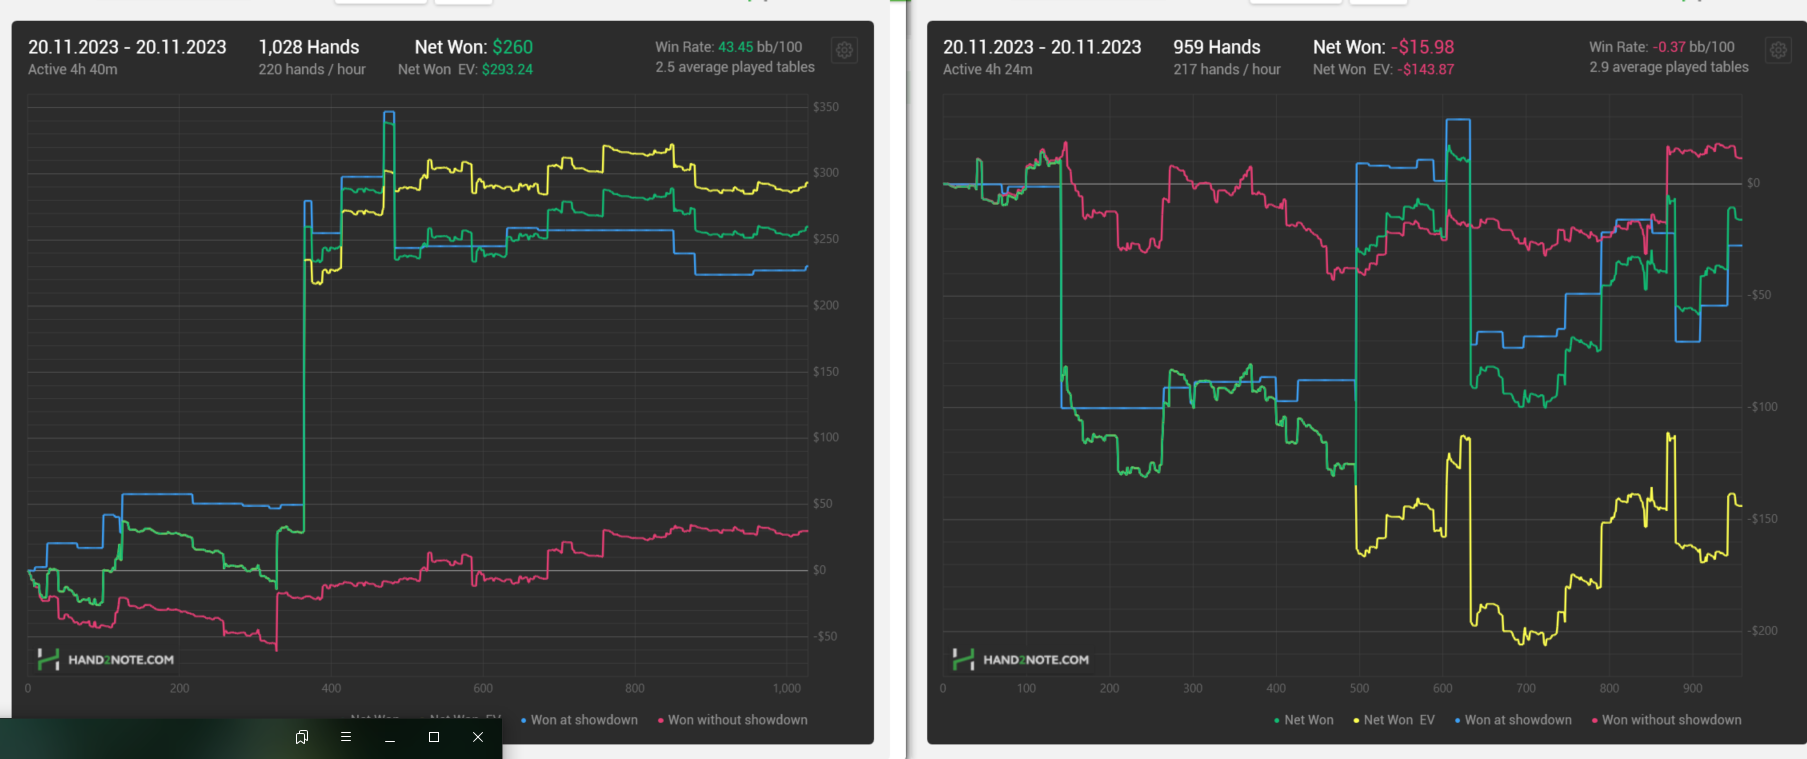Open settings gear on the 1,028 Hands graph
The image size is (1807, 759).
[x=845, y=50]
